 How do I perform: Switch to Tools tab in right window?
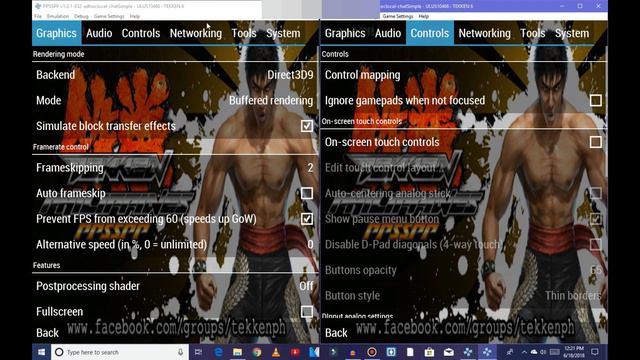[533, 33]
